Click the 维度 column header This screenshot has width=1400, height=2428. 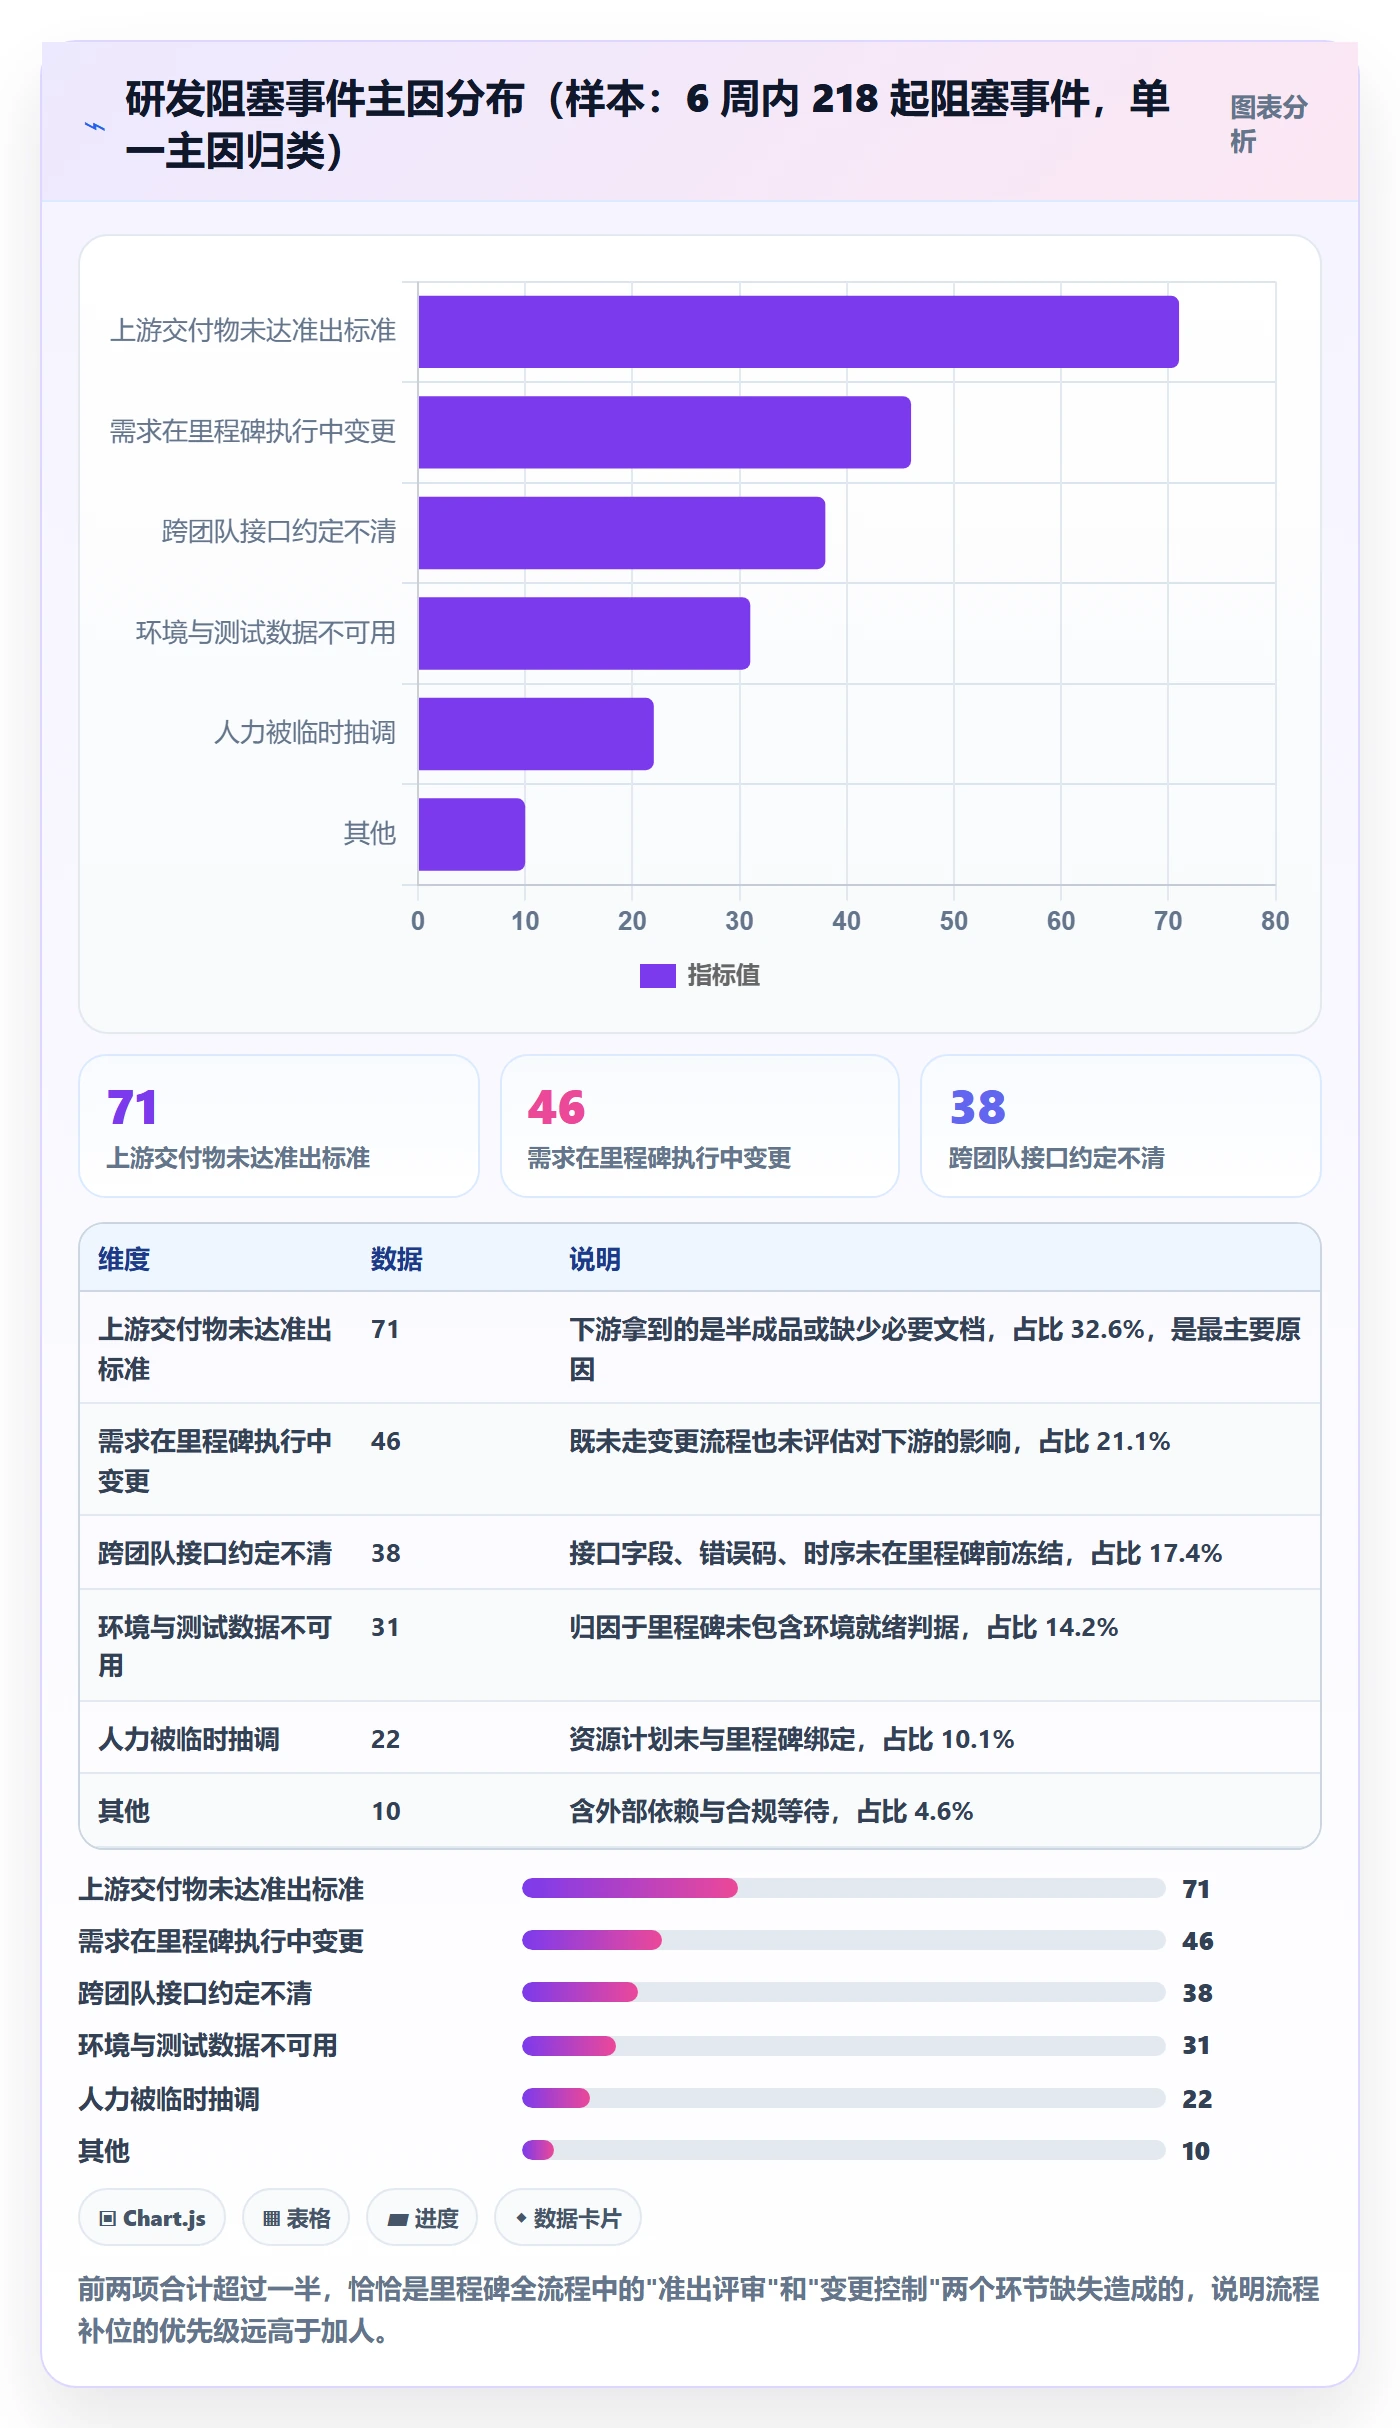click(x=124, y=1259)
